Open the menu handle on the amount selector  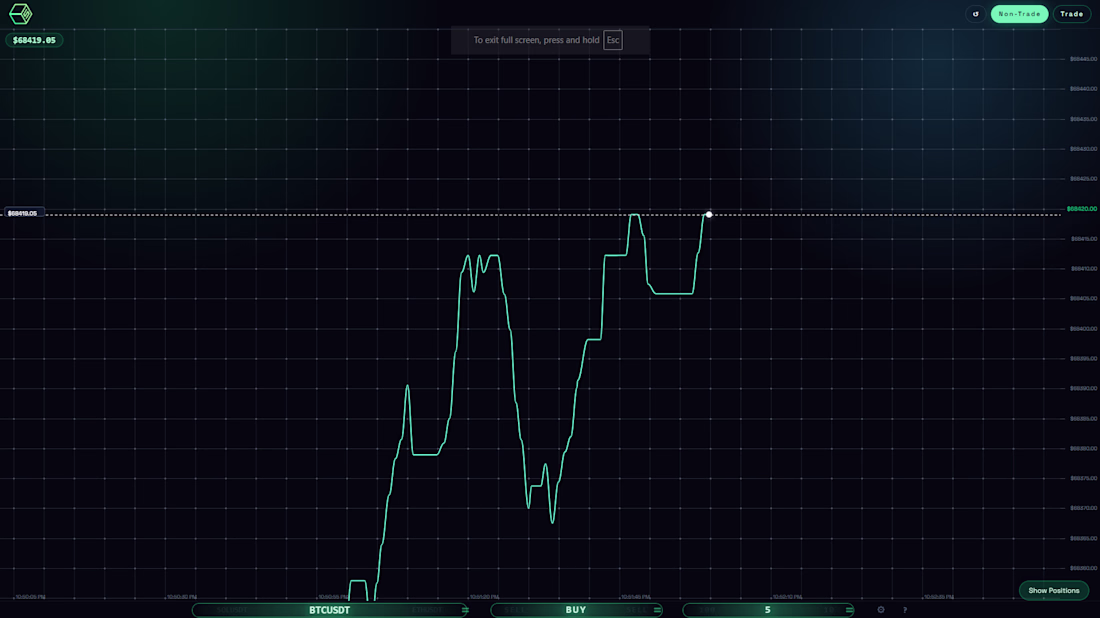click(850, 610)
